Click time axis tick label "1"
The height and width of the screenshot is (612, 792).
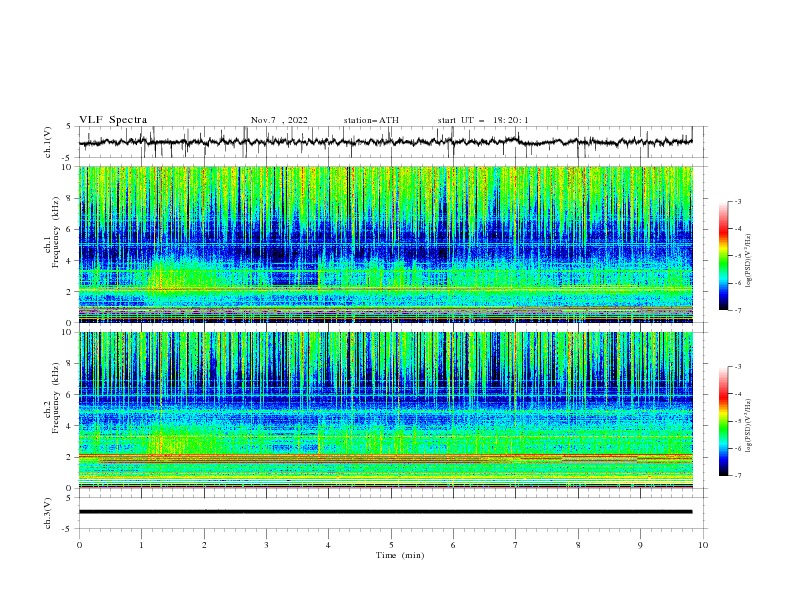pyautogui.click(x=141, y=545)
